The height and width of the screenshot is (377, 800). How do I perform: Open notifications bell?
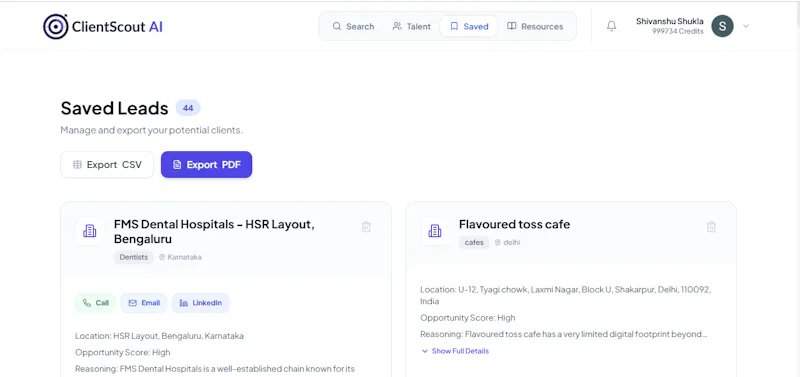(611, 26)
